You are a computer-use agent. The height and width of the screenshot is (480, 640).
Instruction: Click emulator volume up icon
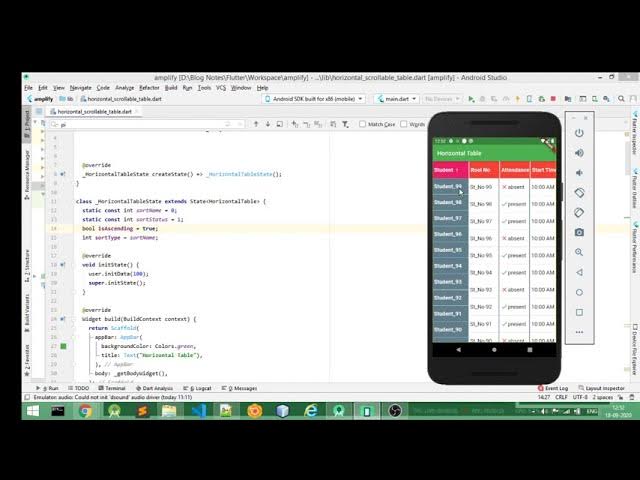(579, 153)
